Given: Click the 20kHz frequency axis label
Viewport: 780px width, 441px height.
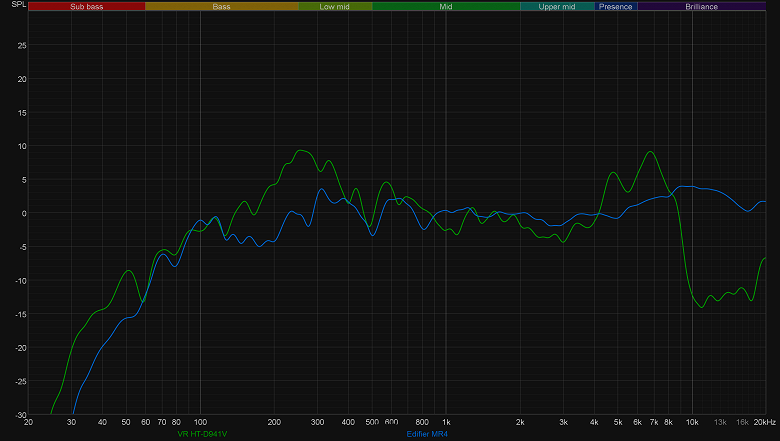Looking at the screenshot, I should [765, 422].
